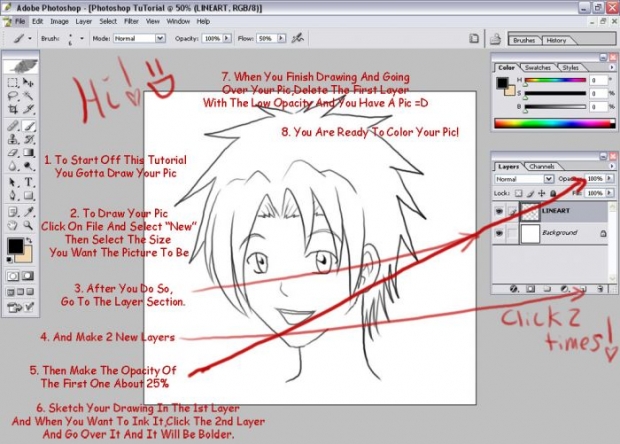620x444 pixels.
Task: Reset to default colors icon
Action: [10, 260]
